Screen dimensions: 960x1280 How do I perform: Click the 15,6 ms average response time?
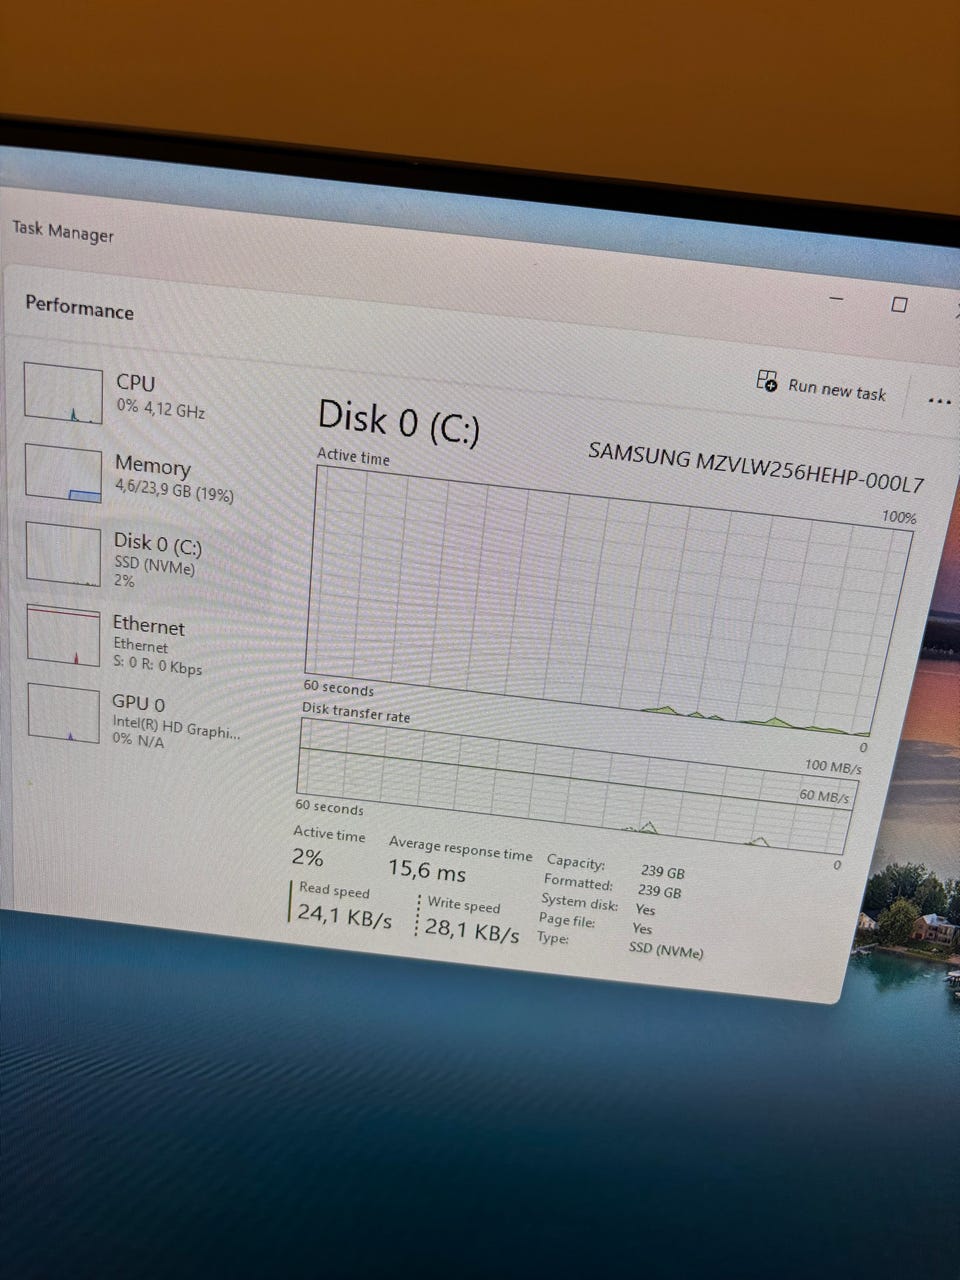(x=427, y=870)
